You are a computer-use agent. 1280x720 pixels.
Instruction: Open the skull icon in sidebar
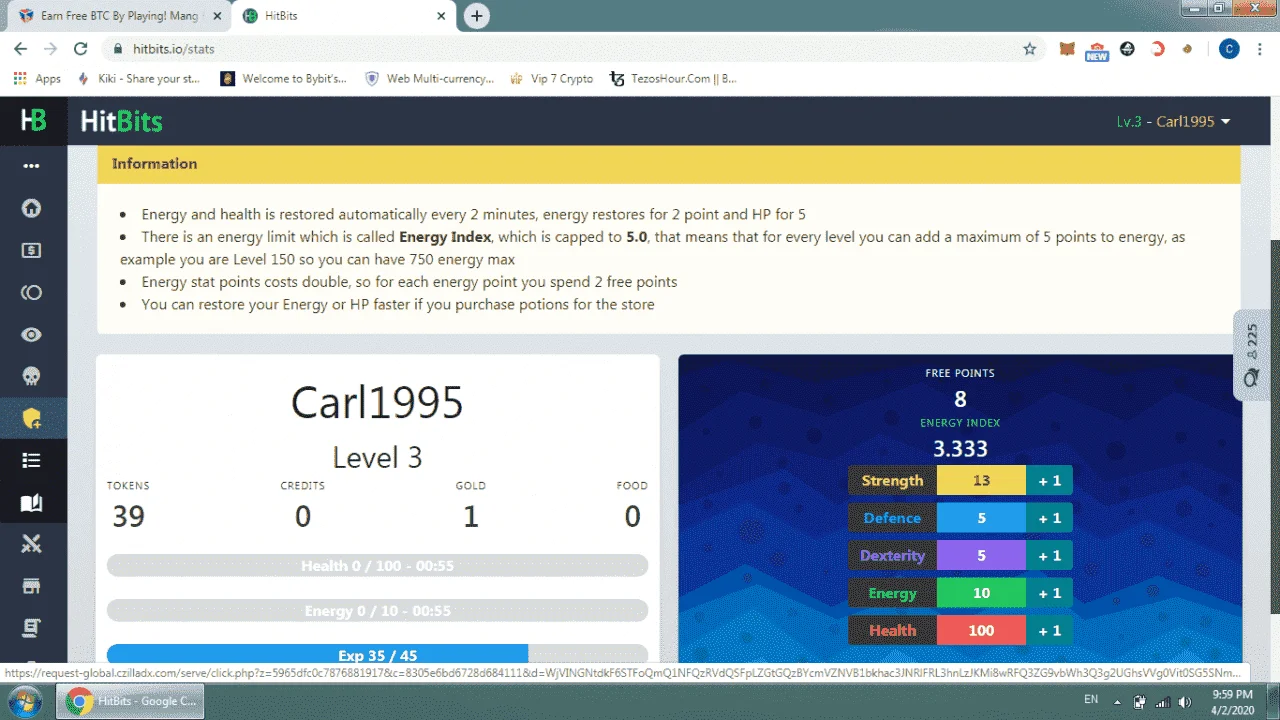[32, 376]
